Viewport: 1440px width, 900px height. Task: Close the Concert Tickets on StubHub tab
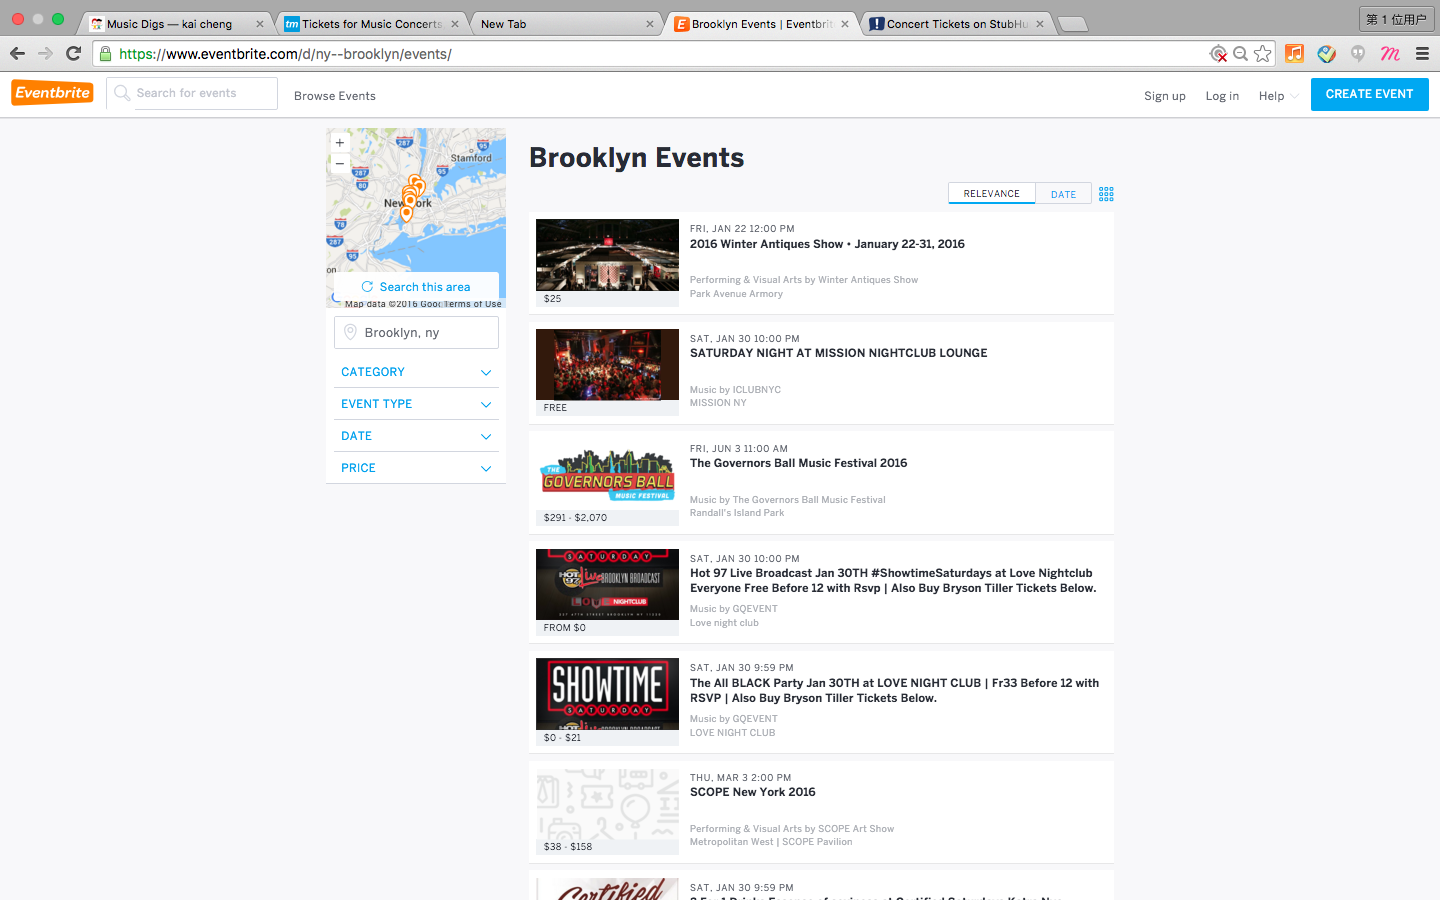[1040, 24]
